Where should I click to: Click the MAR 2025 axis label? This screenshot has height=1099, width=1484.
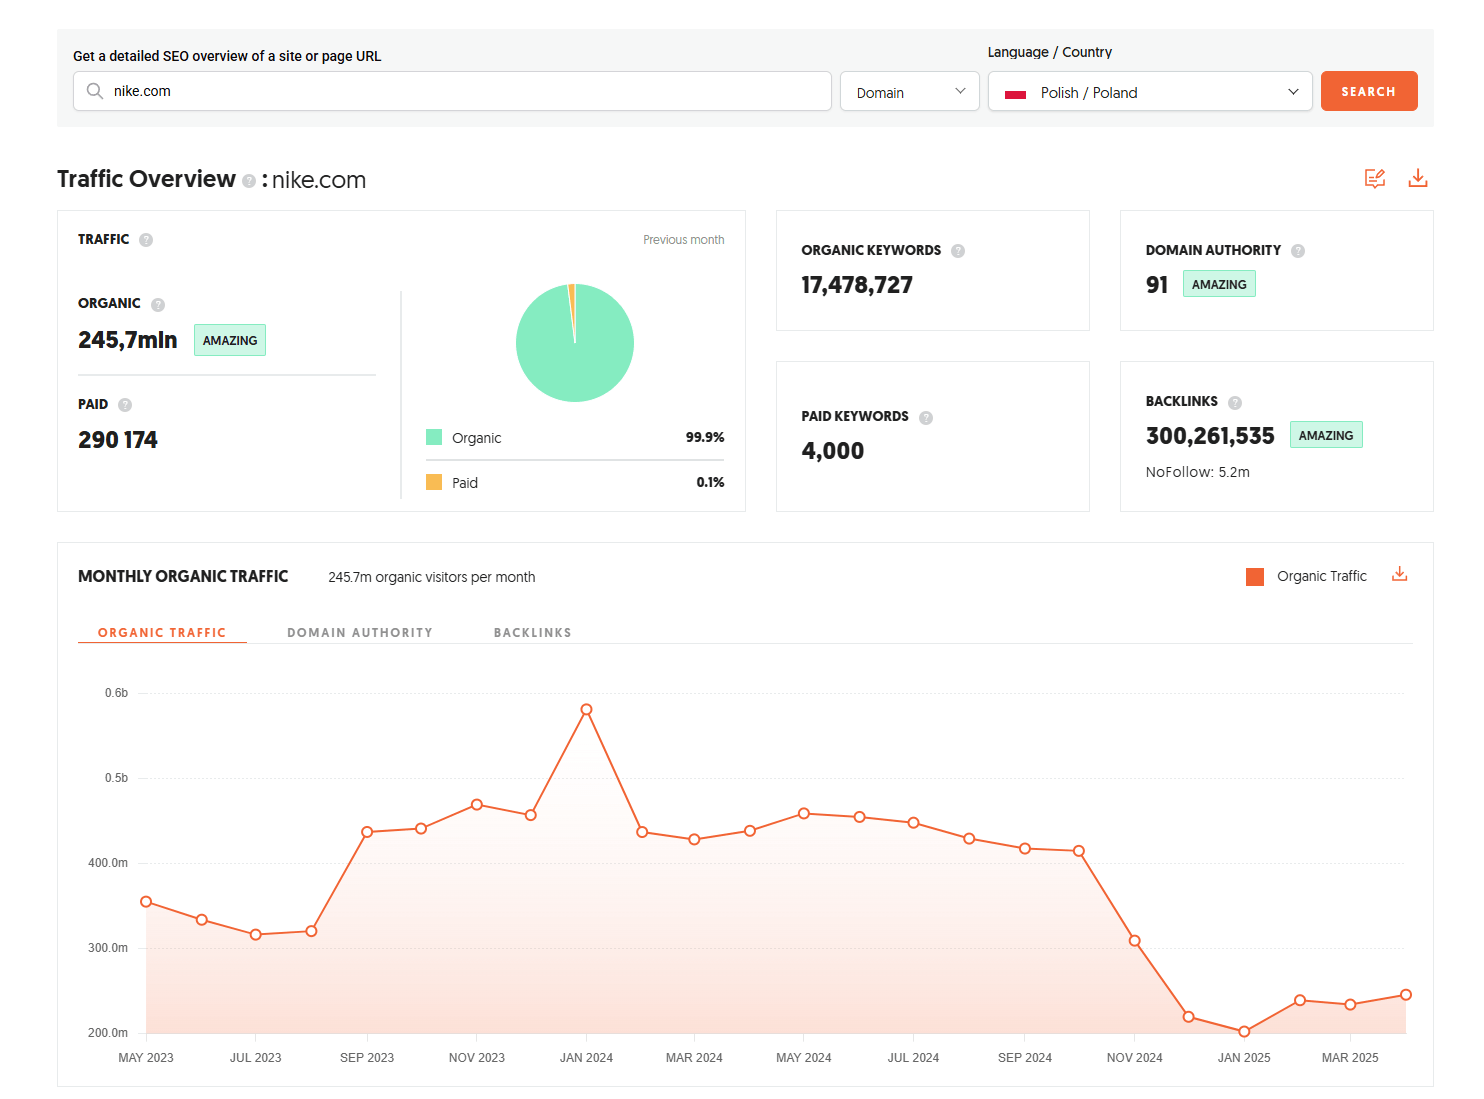[x=1350, y=1058]
